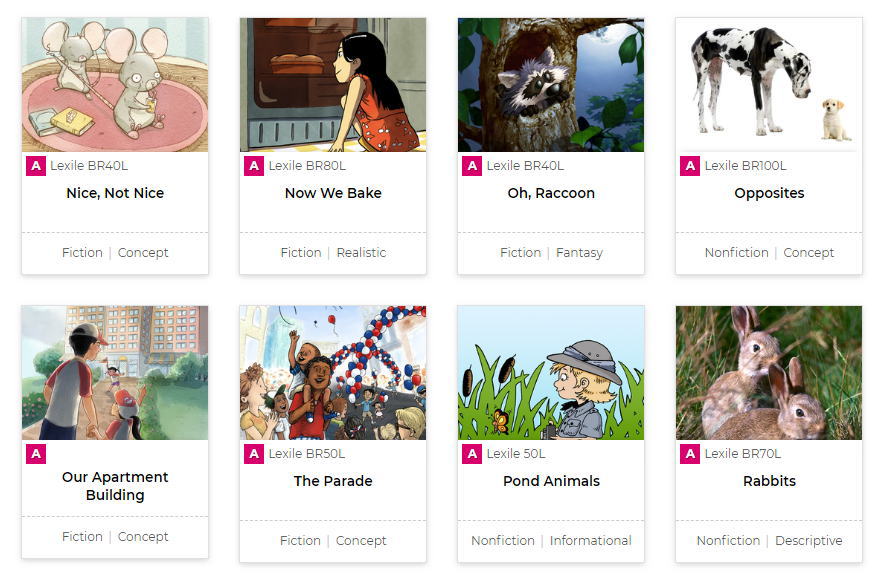Open the Pond Animals title link
This screenshot has width=880, height=576.
click(x=551, y=481)
